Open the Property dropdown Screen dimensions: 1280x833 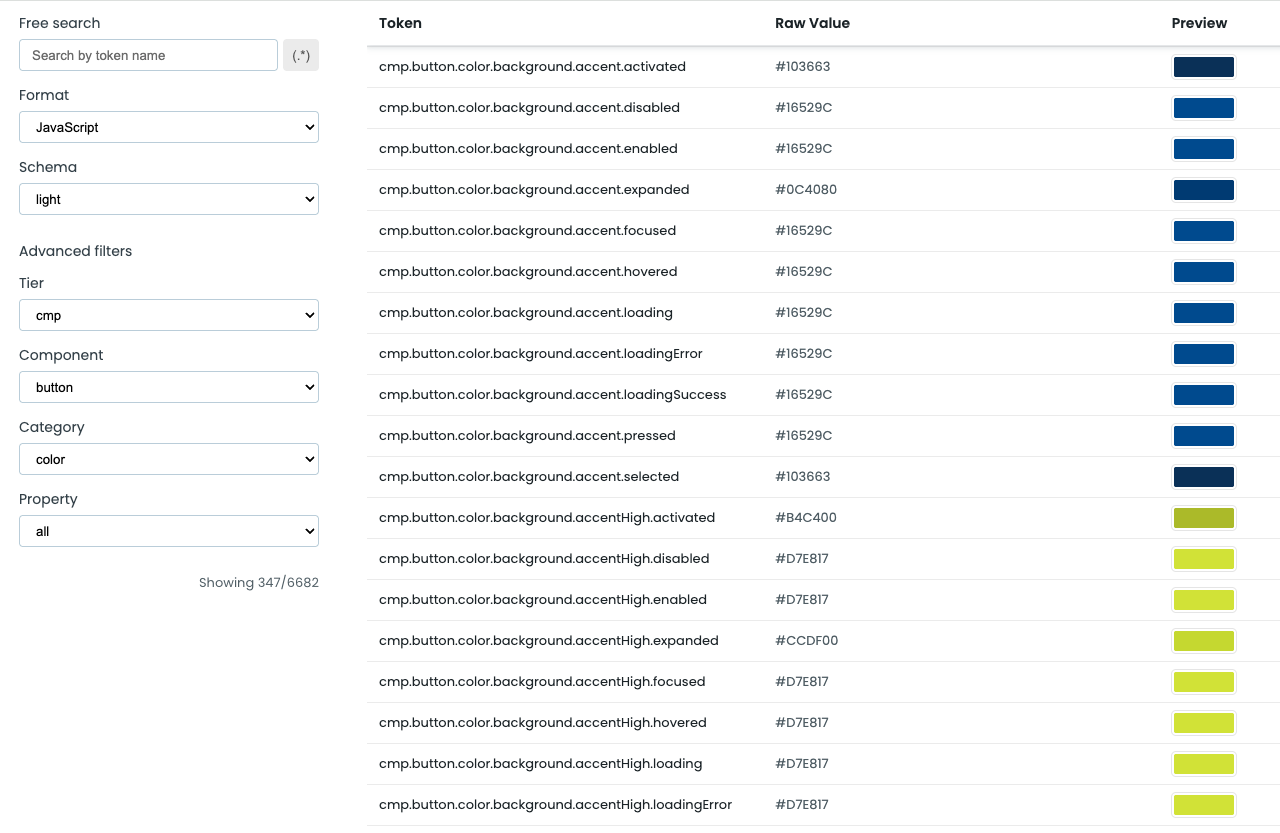click(168, 531)
